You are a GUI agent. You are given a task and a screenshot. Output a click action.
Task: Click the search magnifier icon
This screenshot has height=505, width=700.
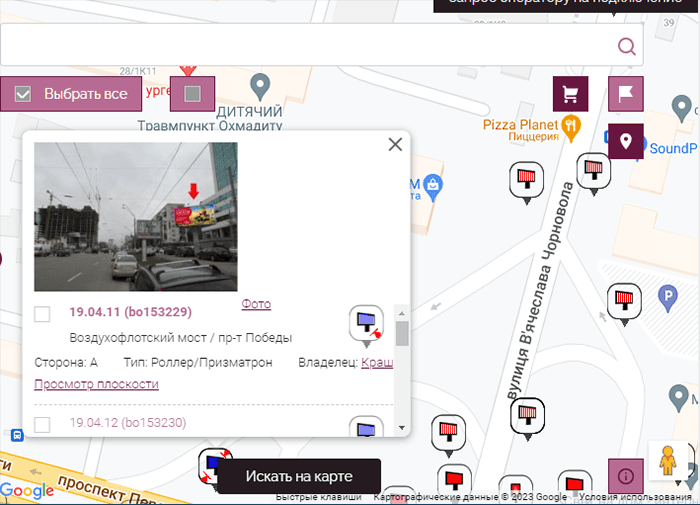coord(627,46)
